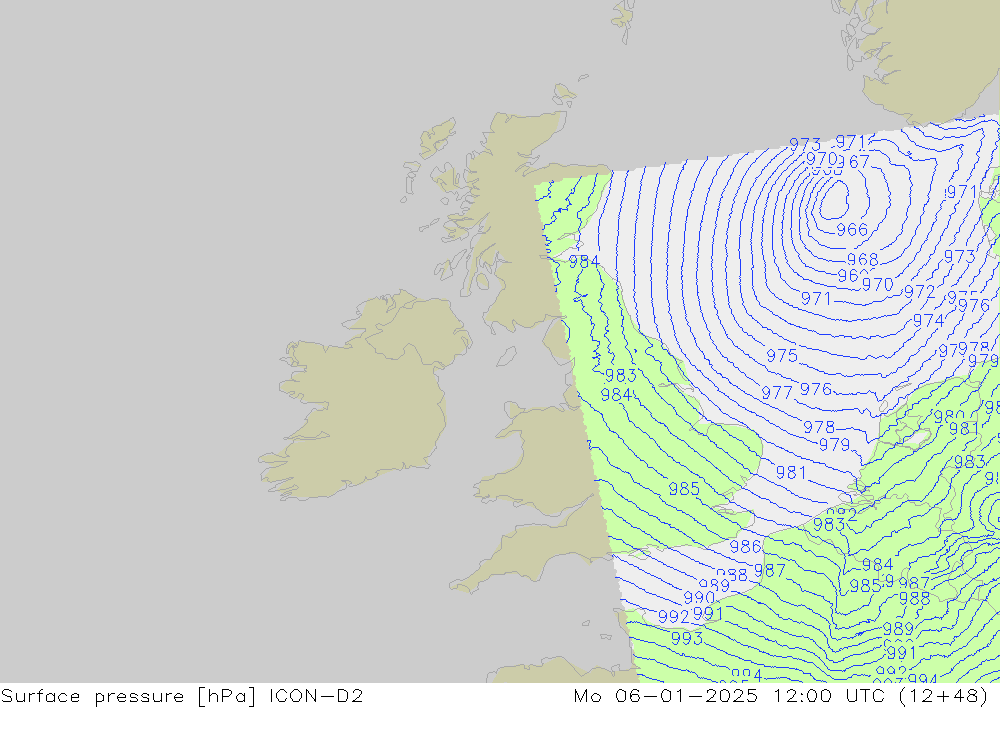Click the 990 pressure label
The image size is (1000, 733).
pos(699,598)
